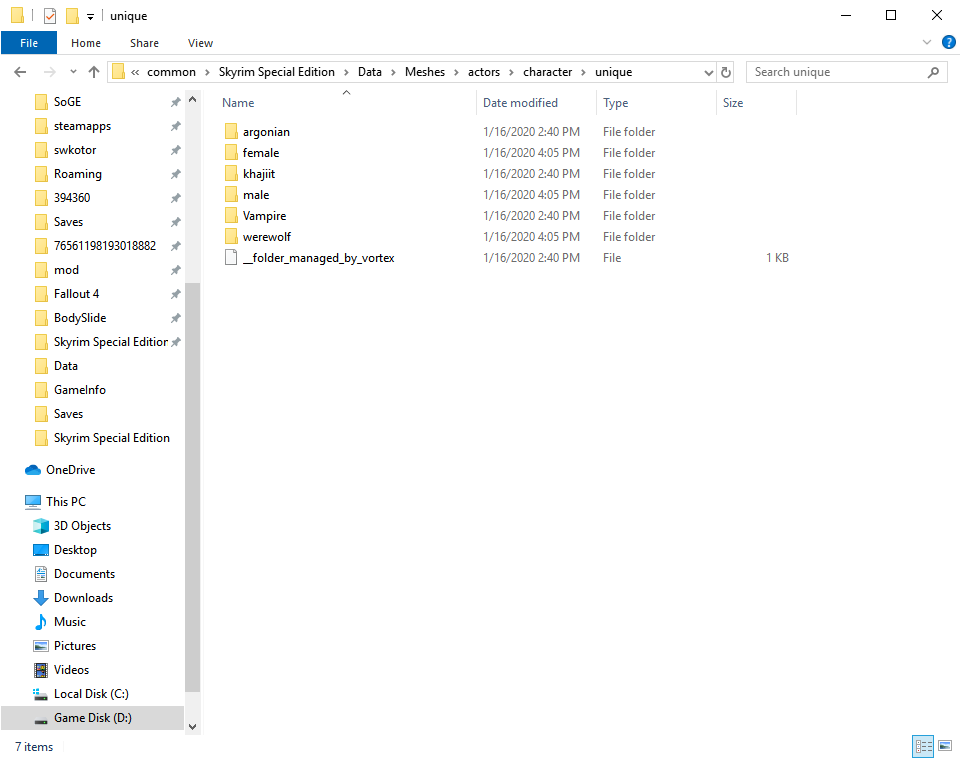Screen dimensions: 961x759
Task: Open the Help question mark icon
Action: [x=949, y=42]
